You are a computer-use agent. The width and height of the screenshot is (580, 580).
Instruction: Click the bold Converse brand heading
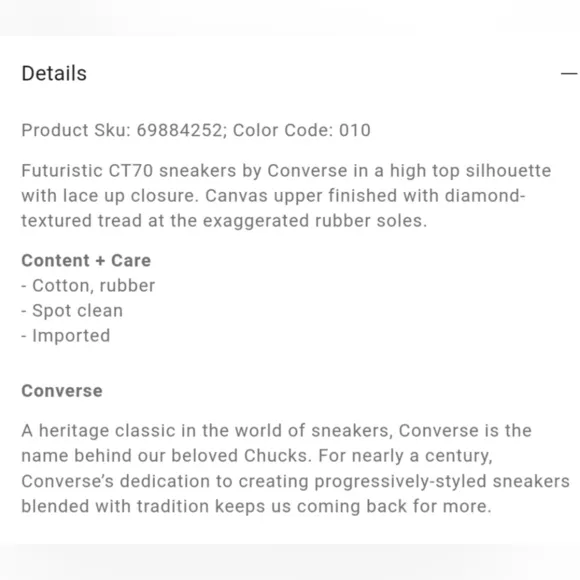point(62,391)
